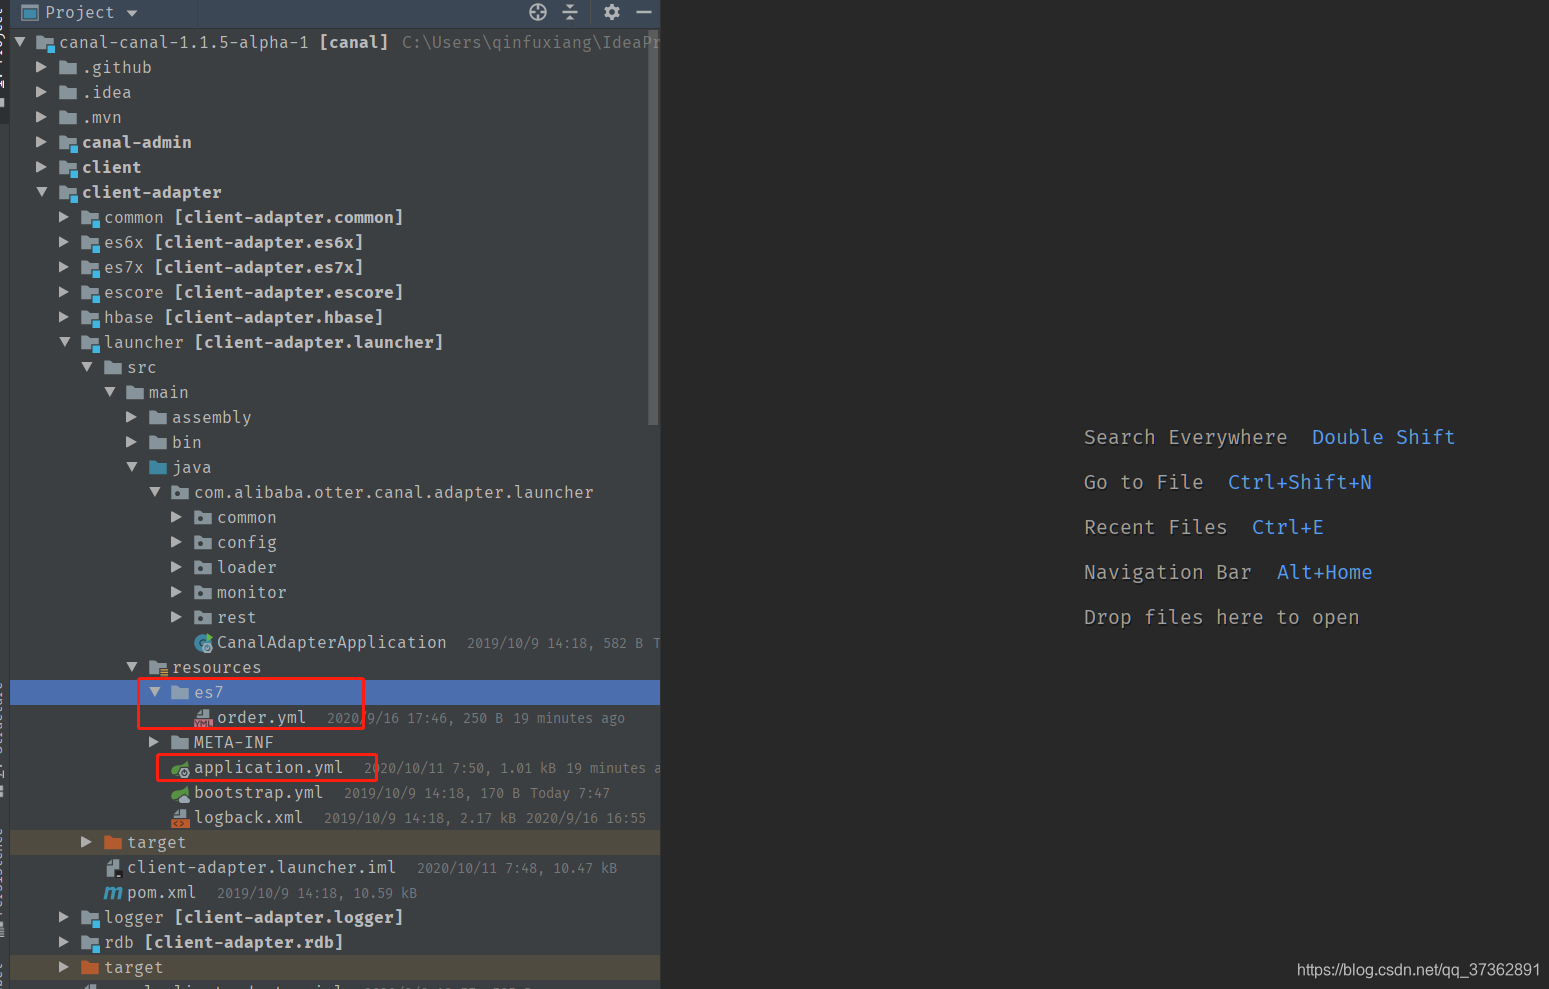Click the application.yml Spring config icon
This screenshot has width=1549, height=989.
coord(181,768)
